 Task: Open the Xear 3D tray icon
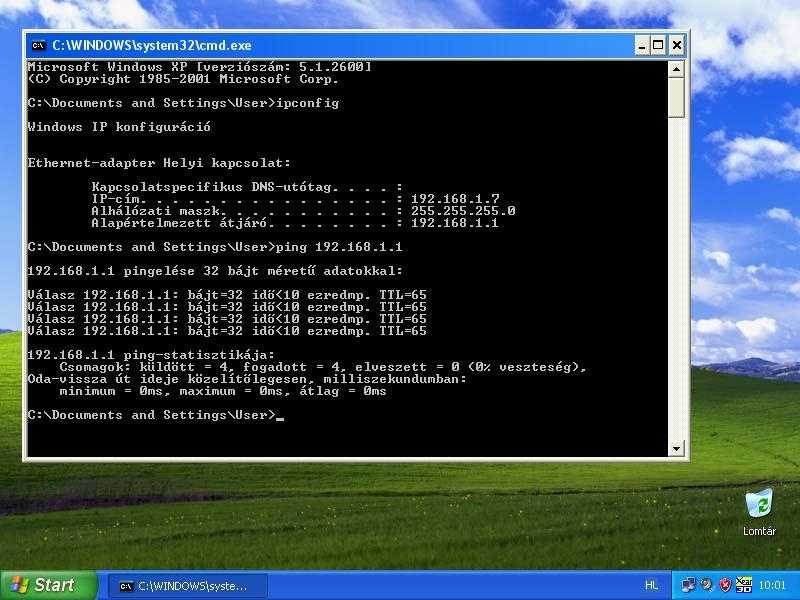[744, 585]
